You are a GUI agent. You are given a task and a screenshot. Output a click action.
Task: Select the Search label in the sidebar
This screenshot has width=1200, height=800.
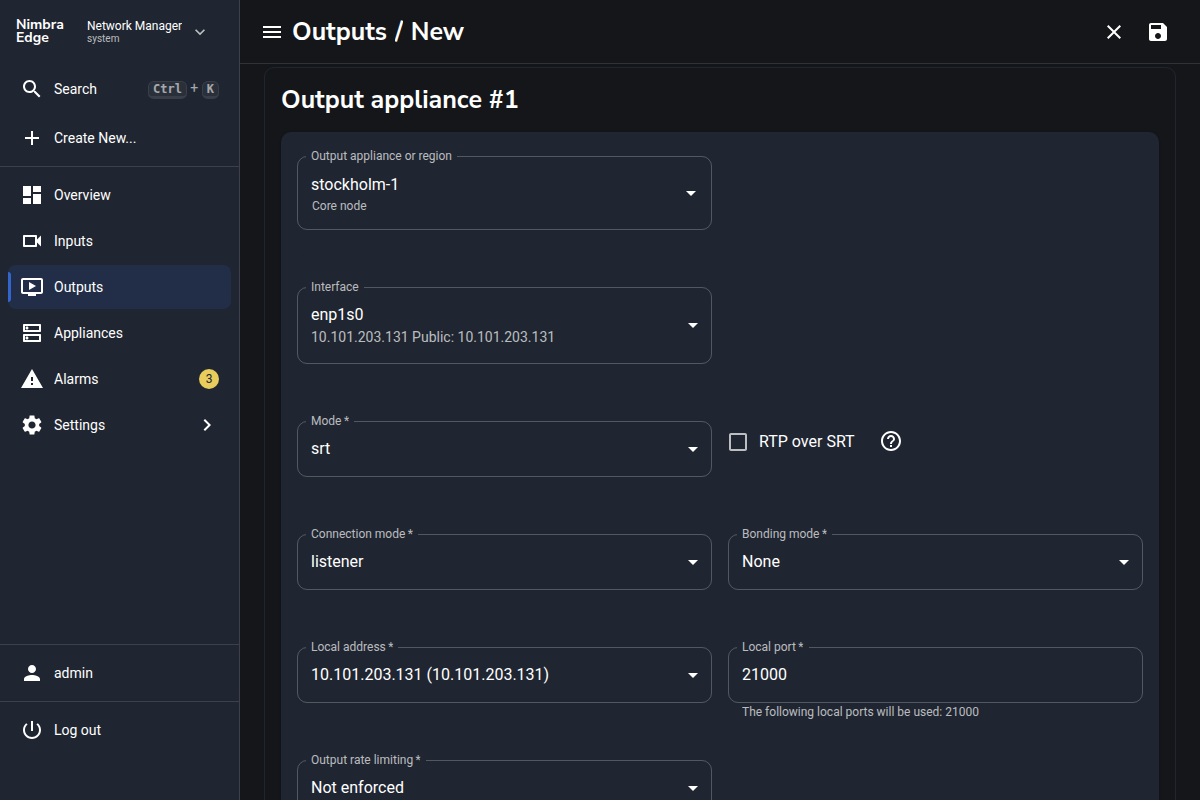(75, 89)
